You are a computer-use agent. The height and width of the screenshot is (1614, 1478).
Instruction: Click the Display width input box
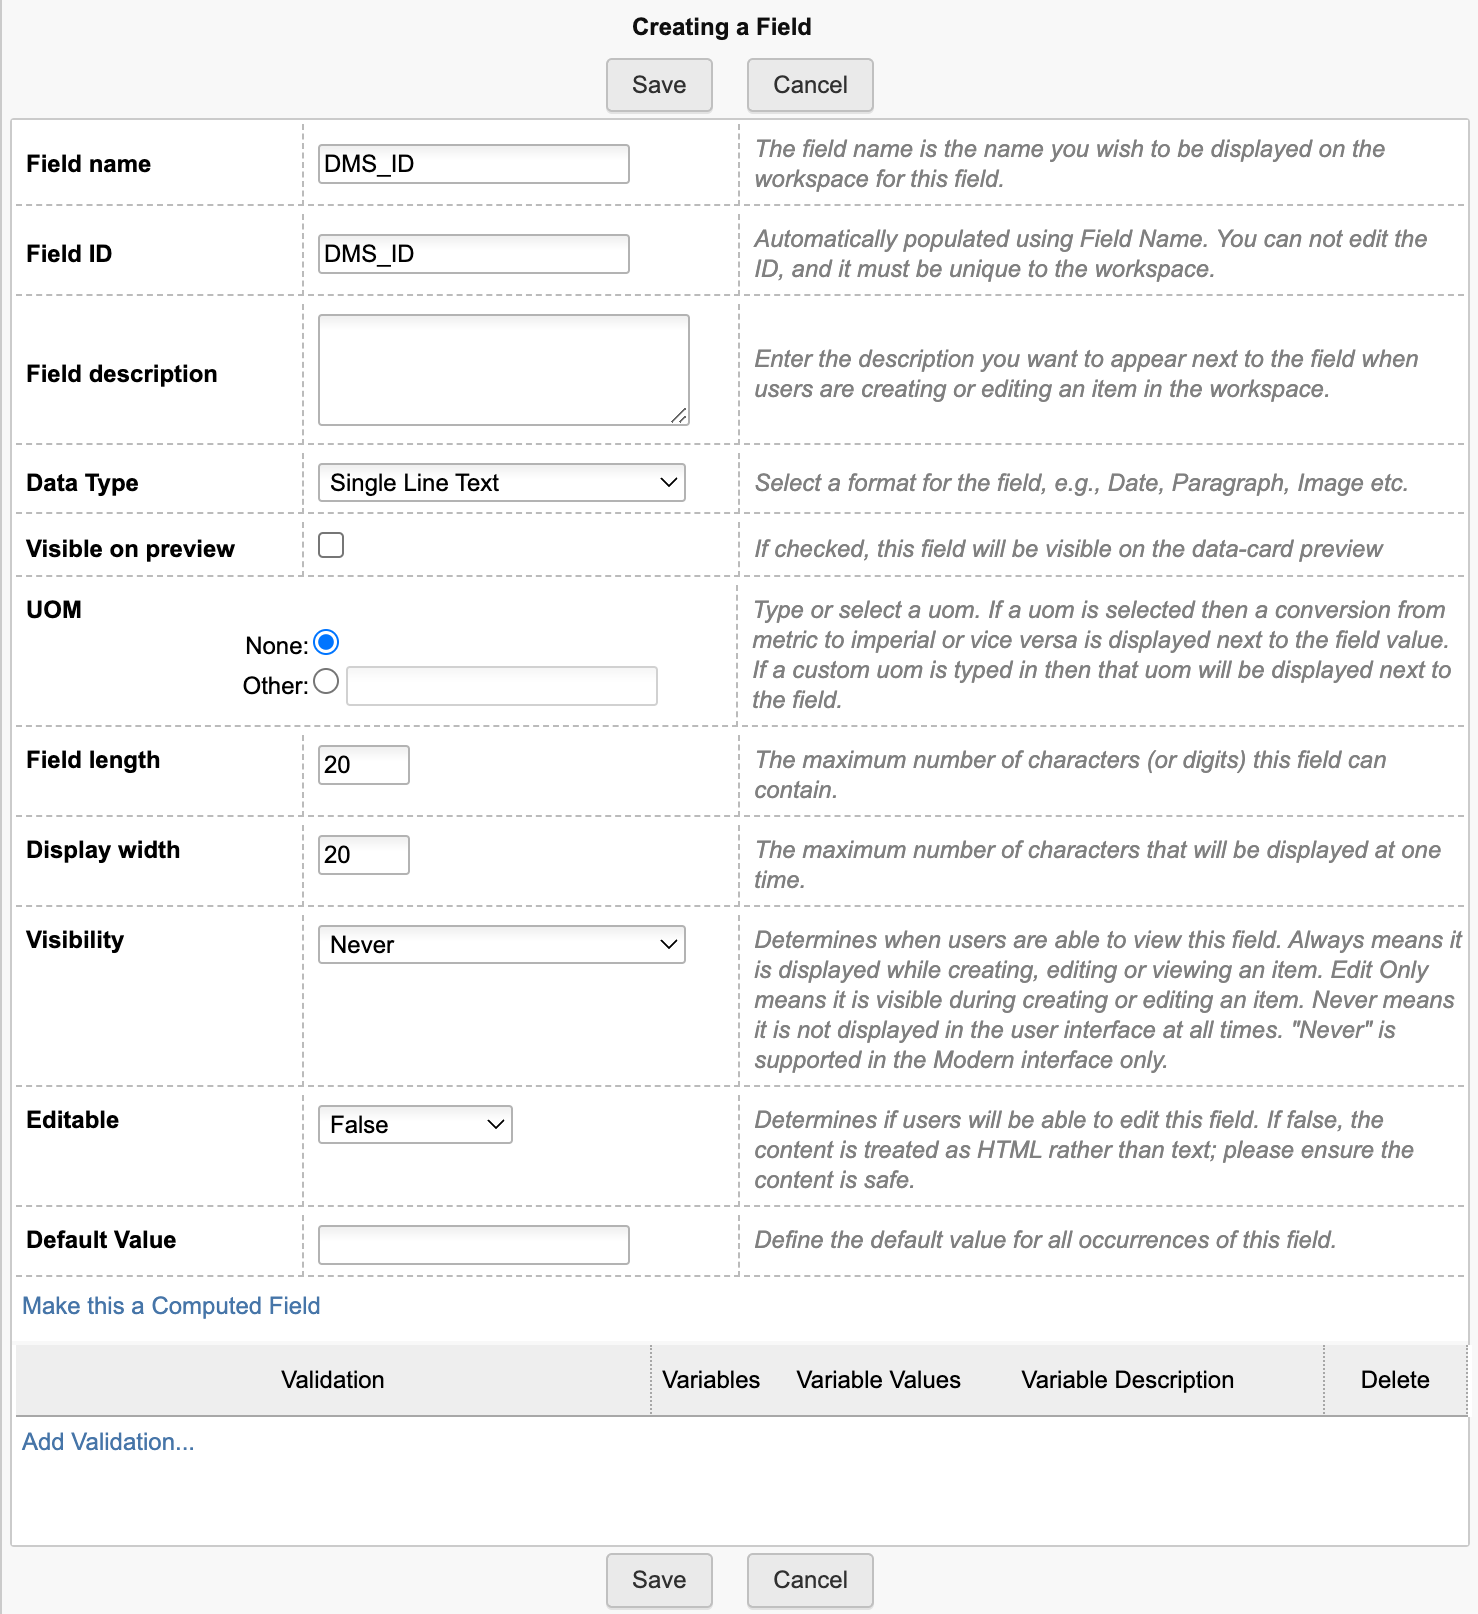(x=363, y=855)
